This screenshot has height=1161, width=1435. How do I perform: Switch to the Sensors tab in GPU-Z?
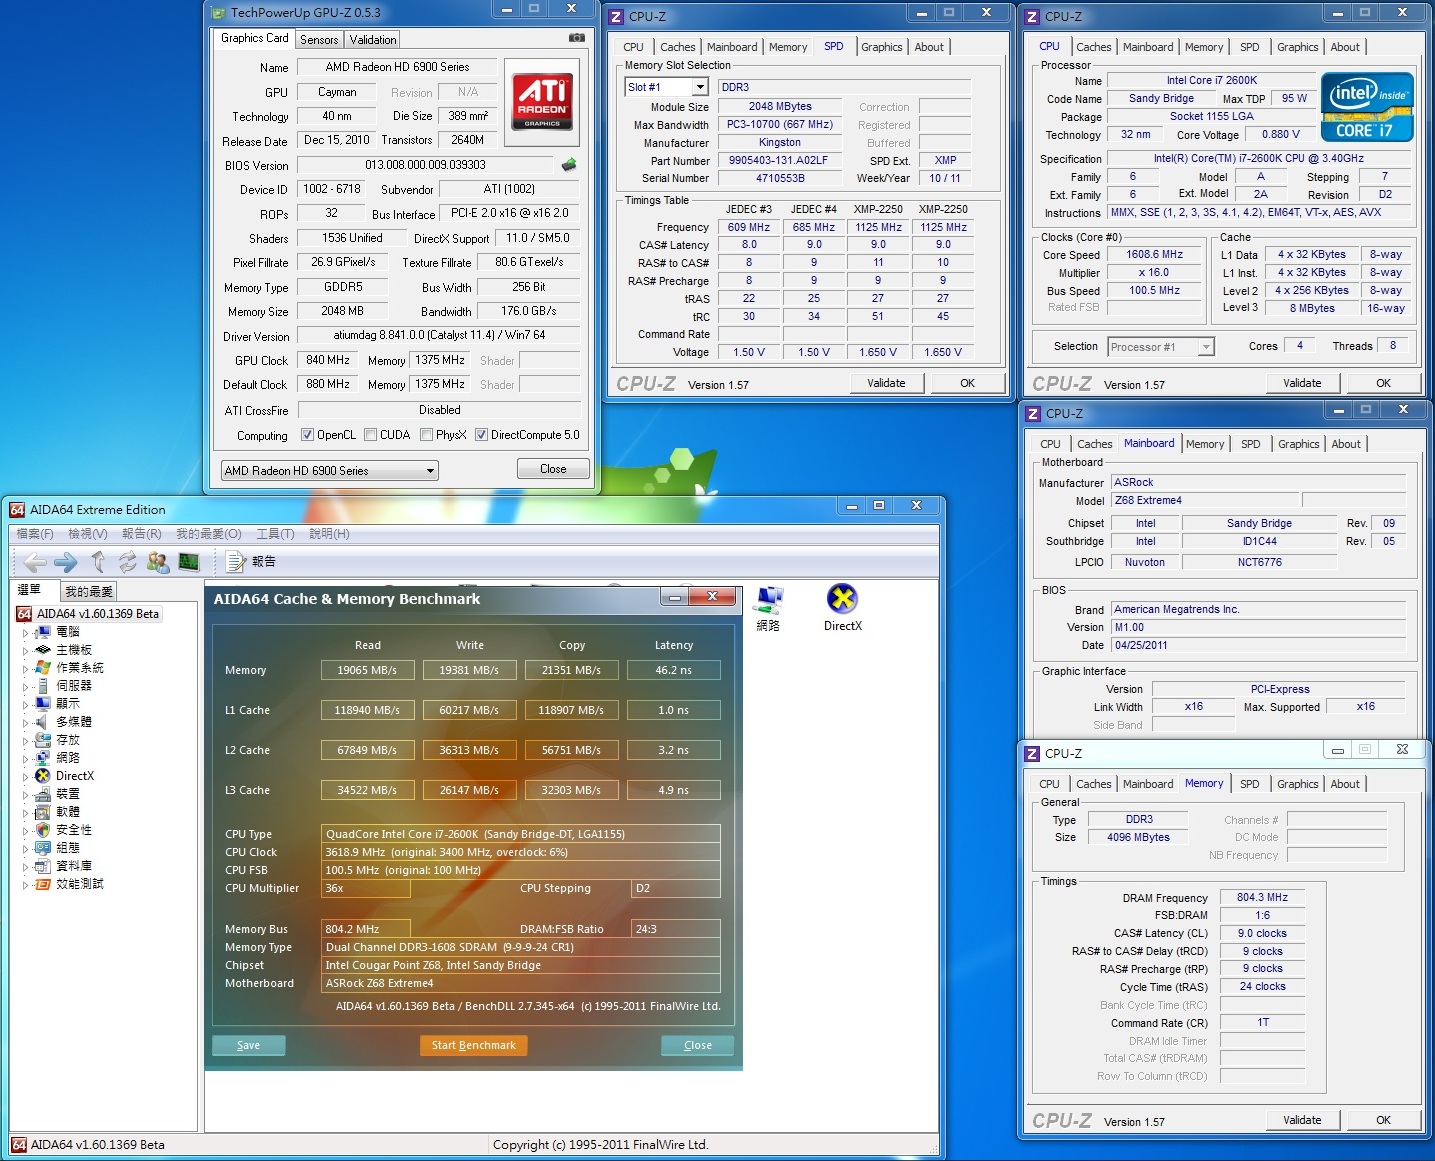319,40
